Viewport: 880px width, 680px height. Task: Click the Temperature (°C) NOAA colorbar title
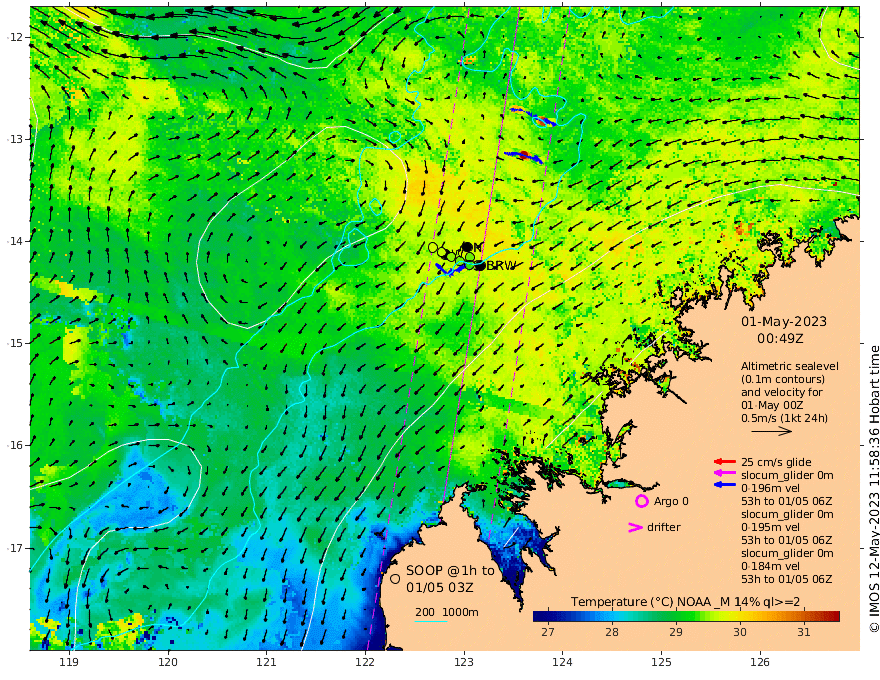[x=685, y=602]
